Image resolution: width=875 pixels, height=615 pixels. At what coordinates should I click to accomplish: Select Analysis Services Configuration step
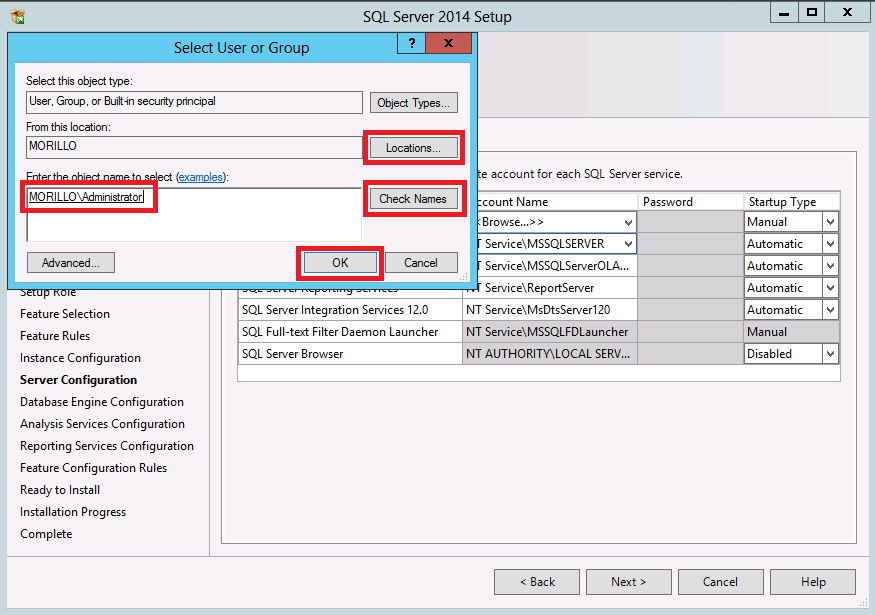click(x=102, y=424)
